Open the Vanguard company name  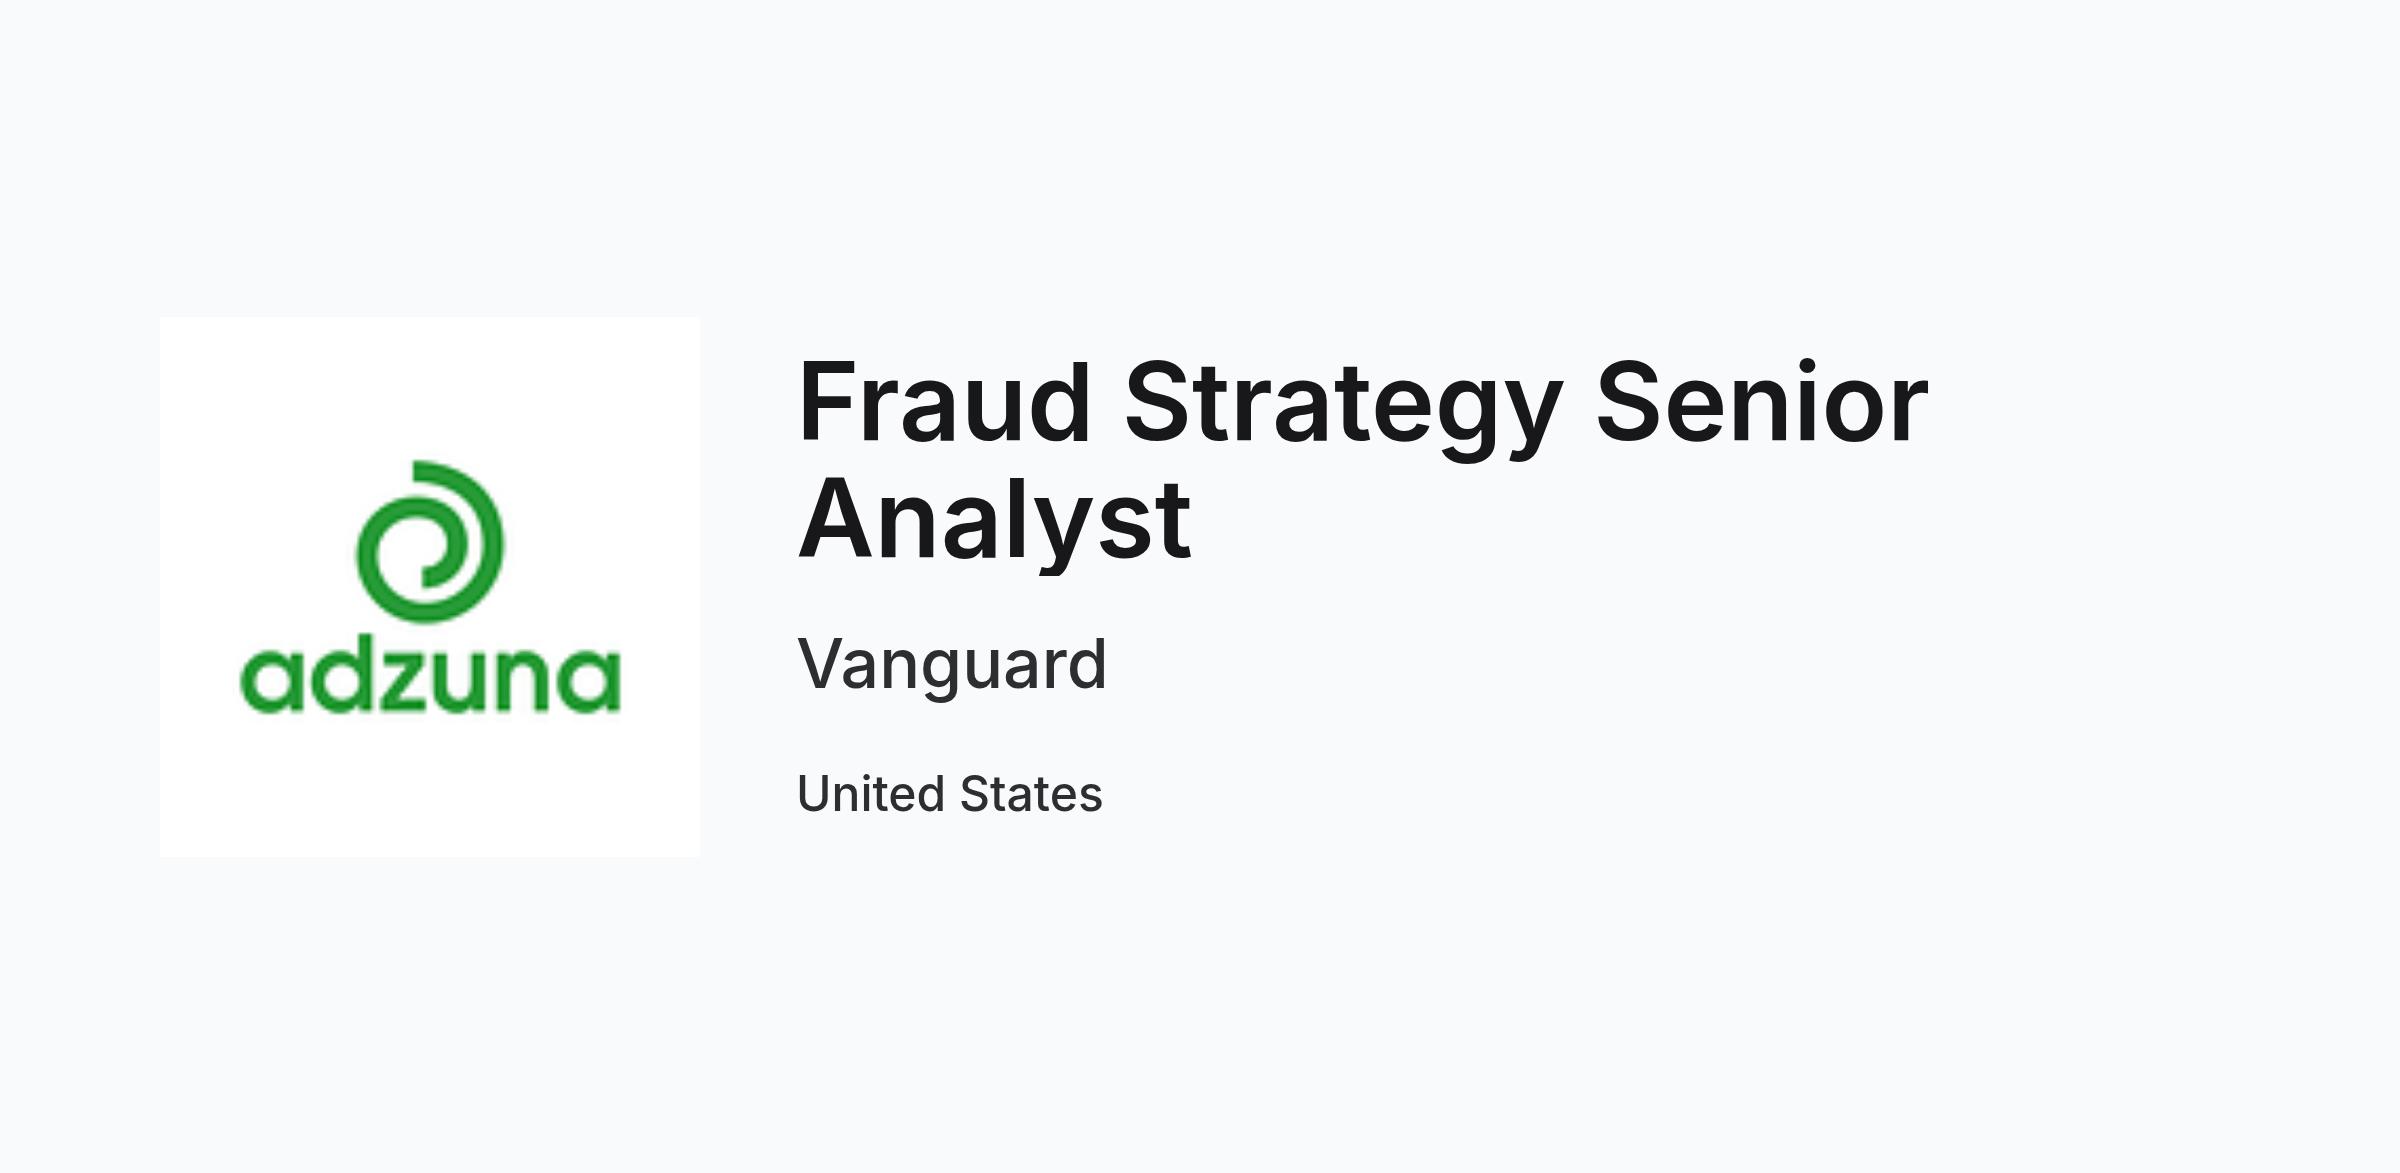click(x=952, y=666)
